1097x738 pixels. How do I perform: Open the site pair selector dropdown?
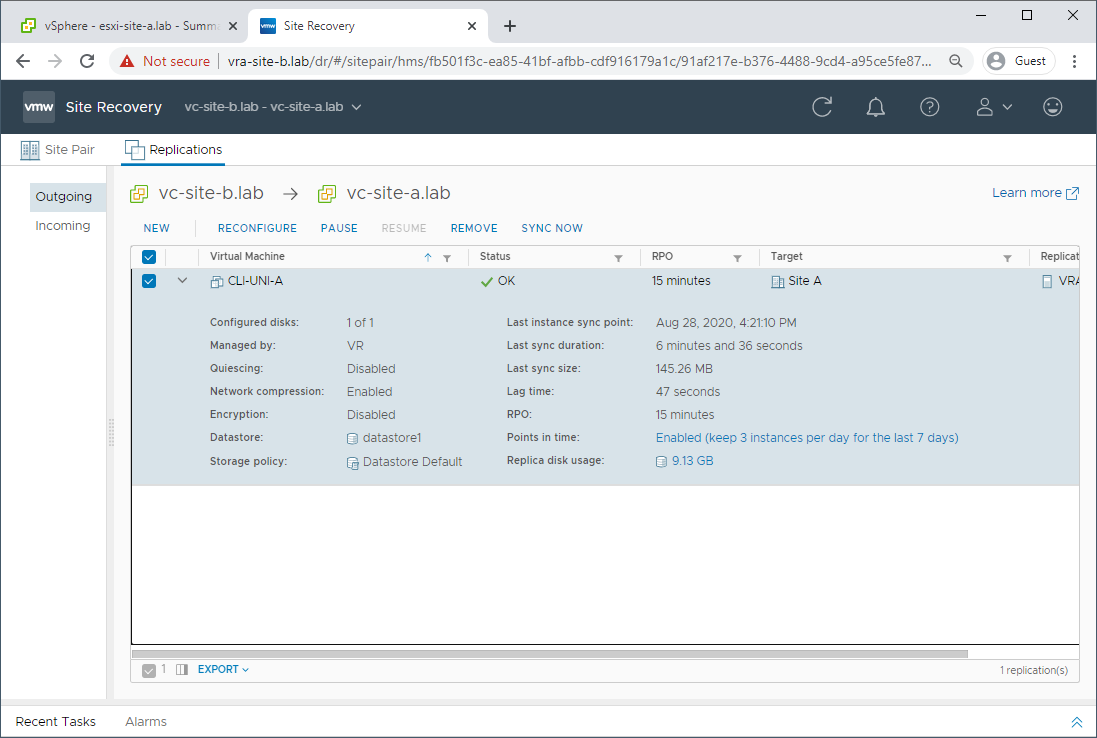coord(273,107)
